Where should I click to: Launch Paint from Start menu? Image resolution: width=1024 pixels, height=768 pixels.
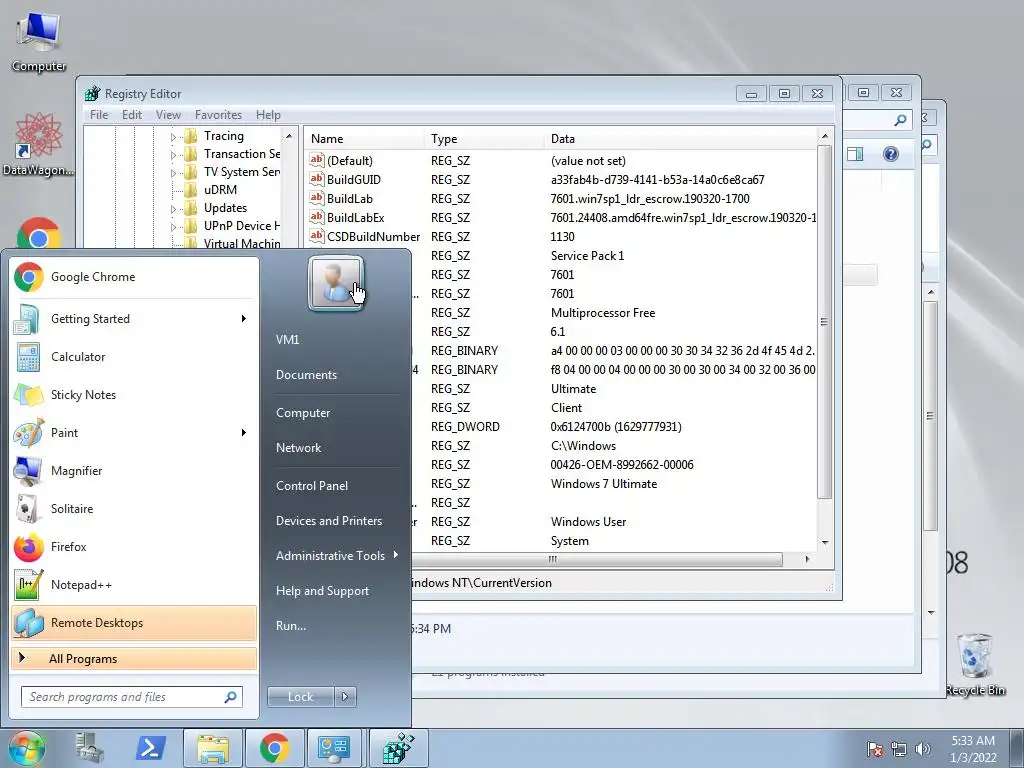[134, 432]
